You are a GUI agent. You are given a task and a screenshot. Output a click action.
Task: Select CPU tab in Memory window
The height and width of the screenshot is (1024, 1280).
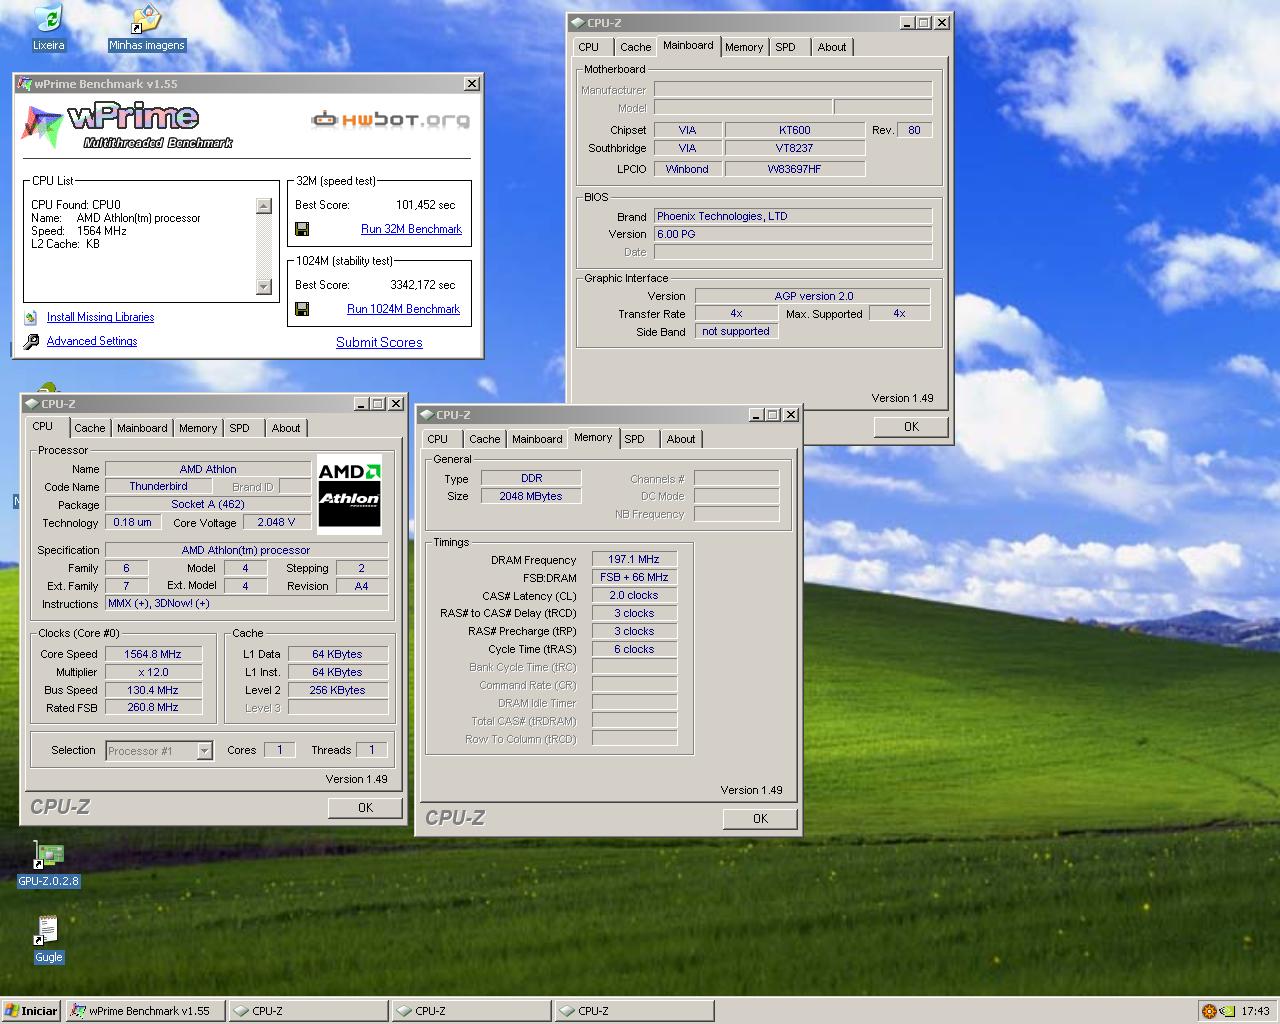[438, 439]
